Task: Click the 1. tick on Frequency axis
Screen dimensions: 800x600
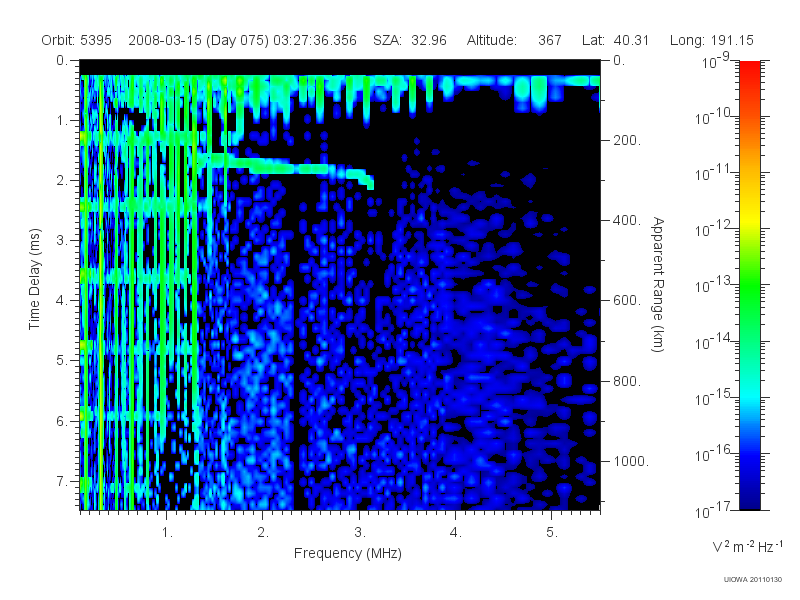Action: (x=167, y=533)
